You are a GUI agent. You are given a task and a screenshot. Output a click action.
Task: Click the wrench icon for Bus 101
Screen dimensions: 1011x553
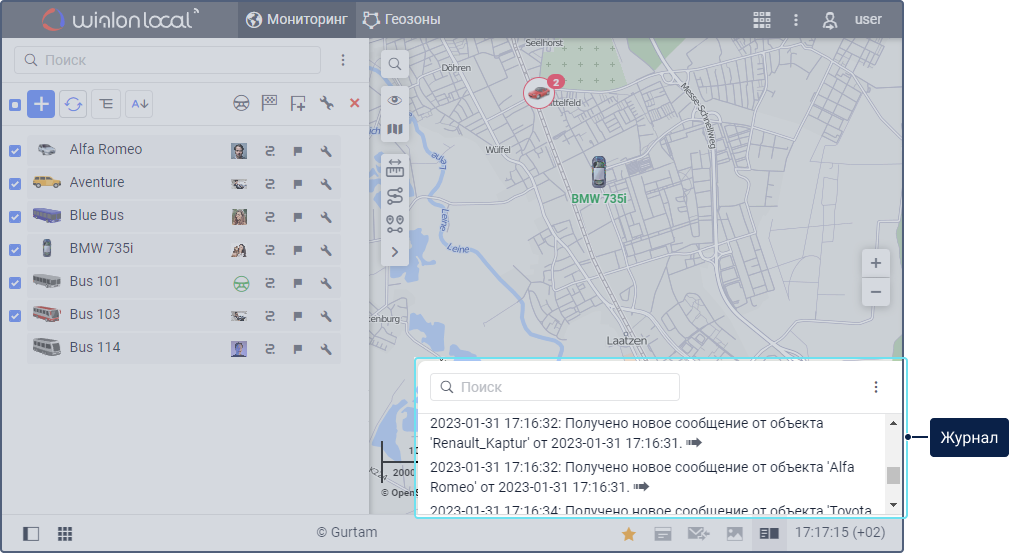pos(326,283)
